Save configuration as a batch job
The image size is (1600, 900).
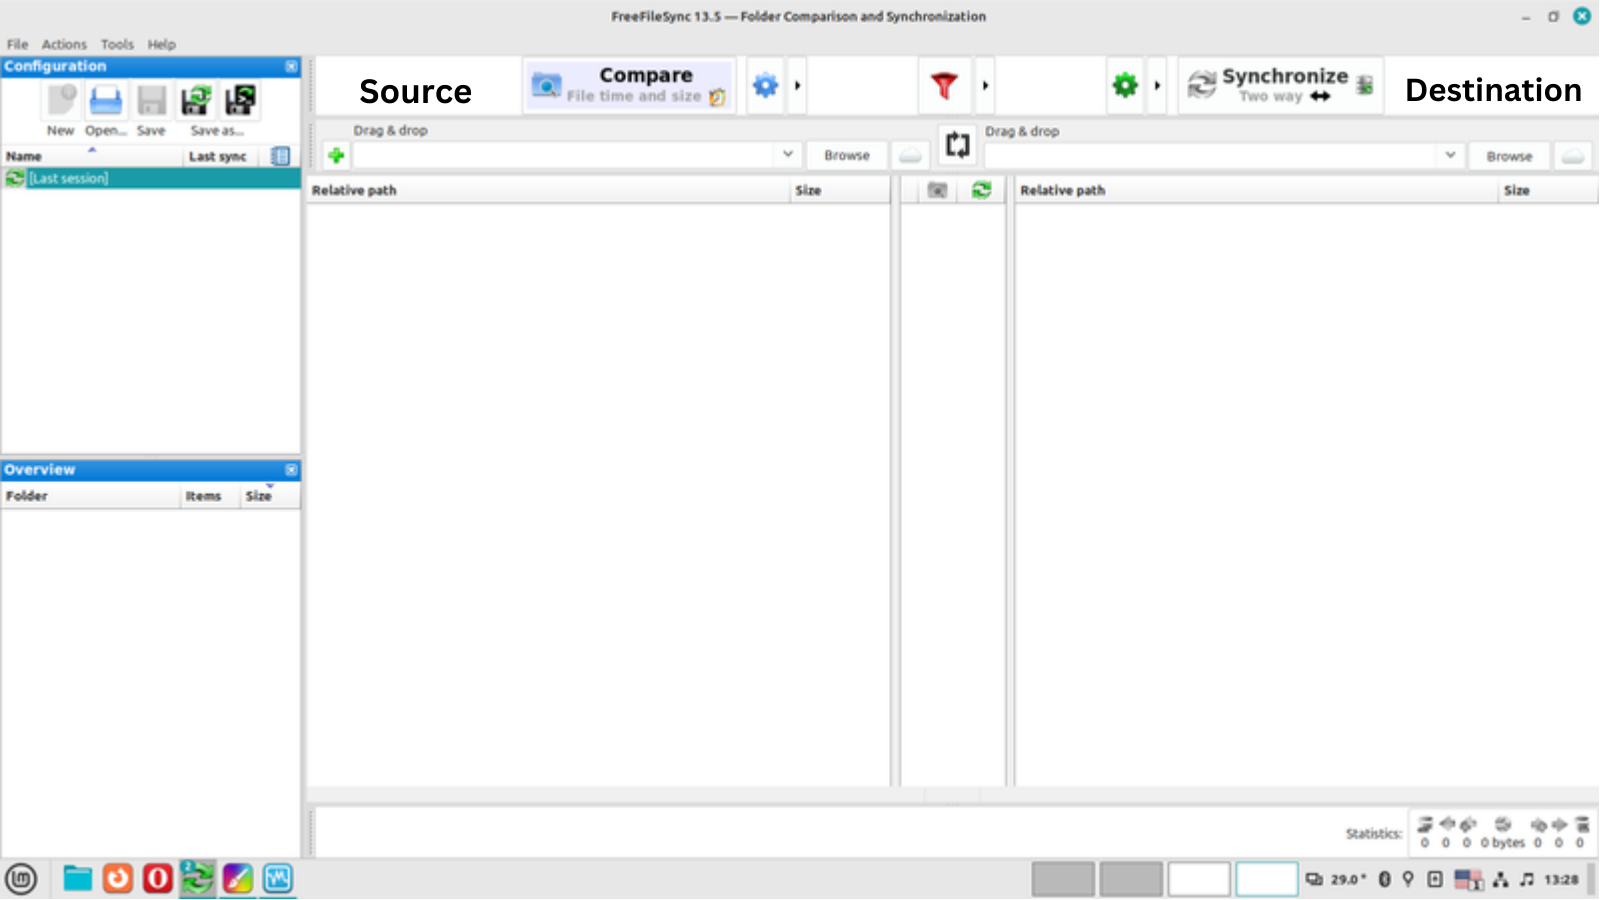[240, 100]
